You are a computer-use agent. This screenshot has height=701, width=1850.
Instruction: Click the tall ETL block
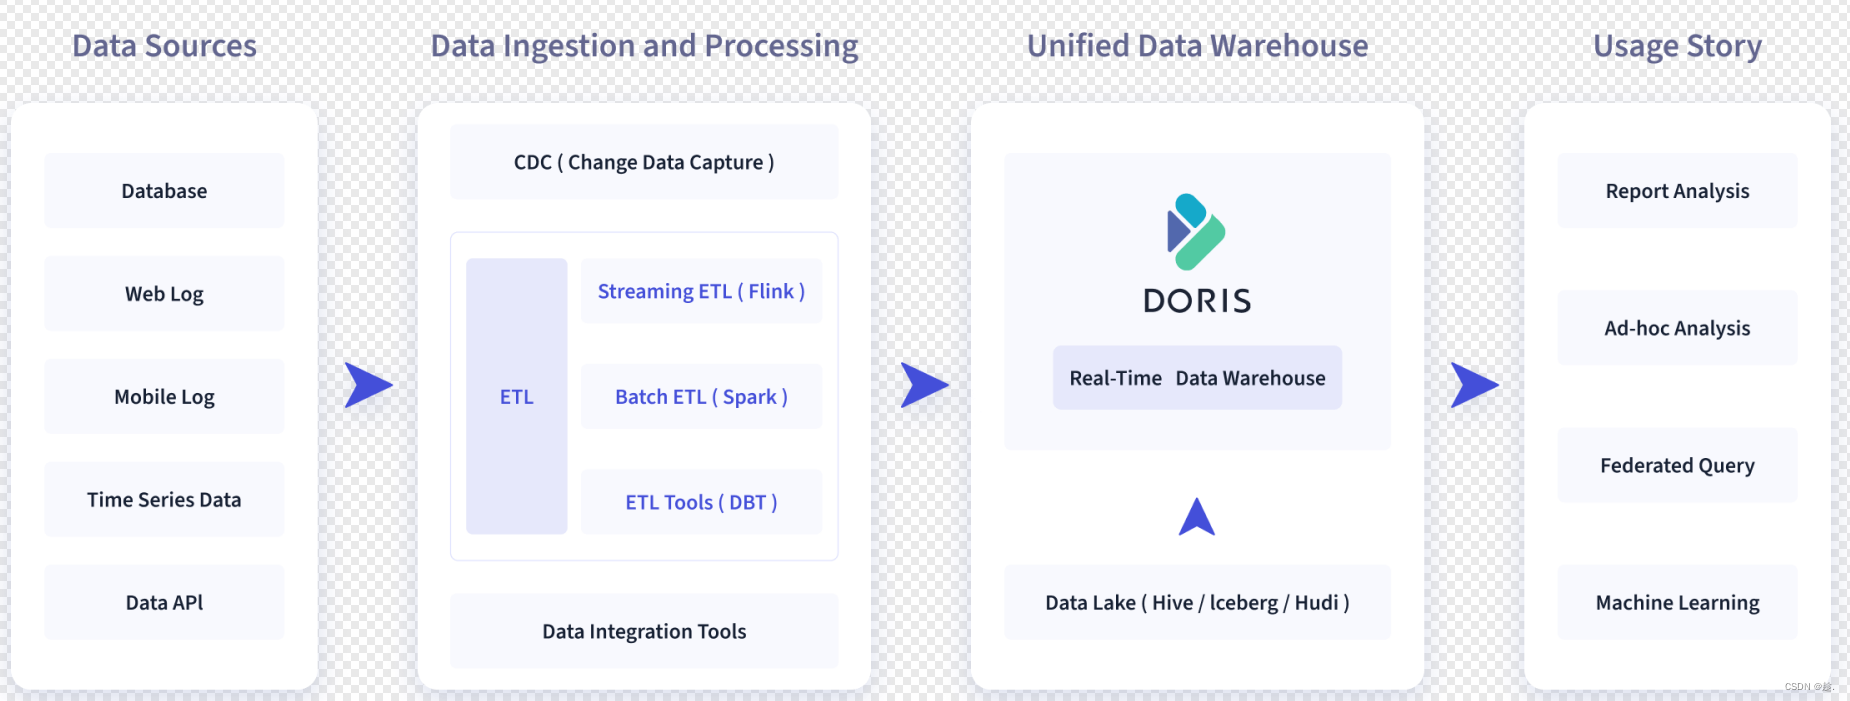coord(517,396)
